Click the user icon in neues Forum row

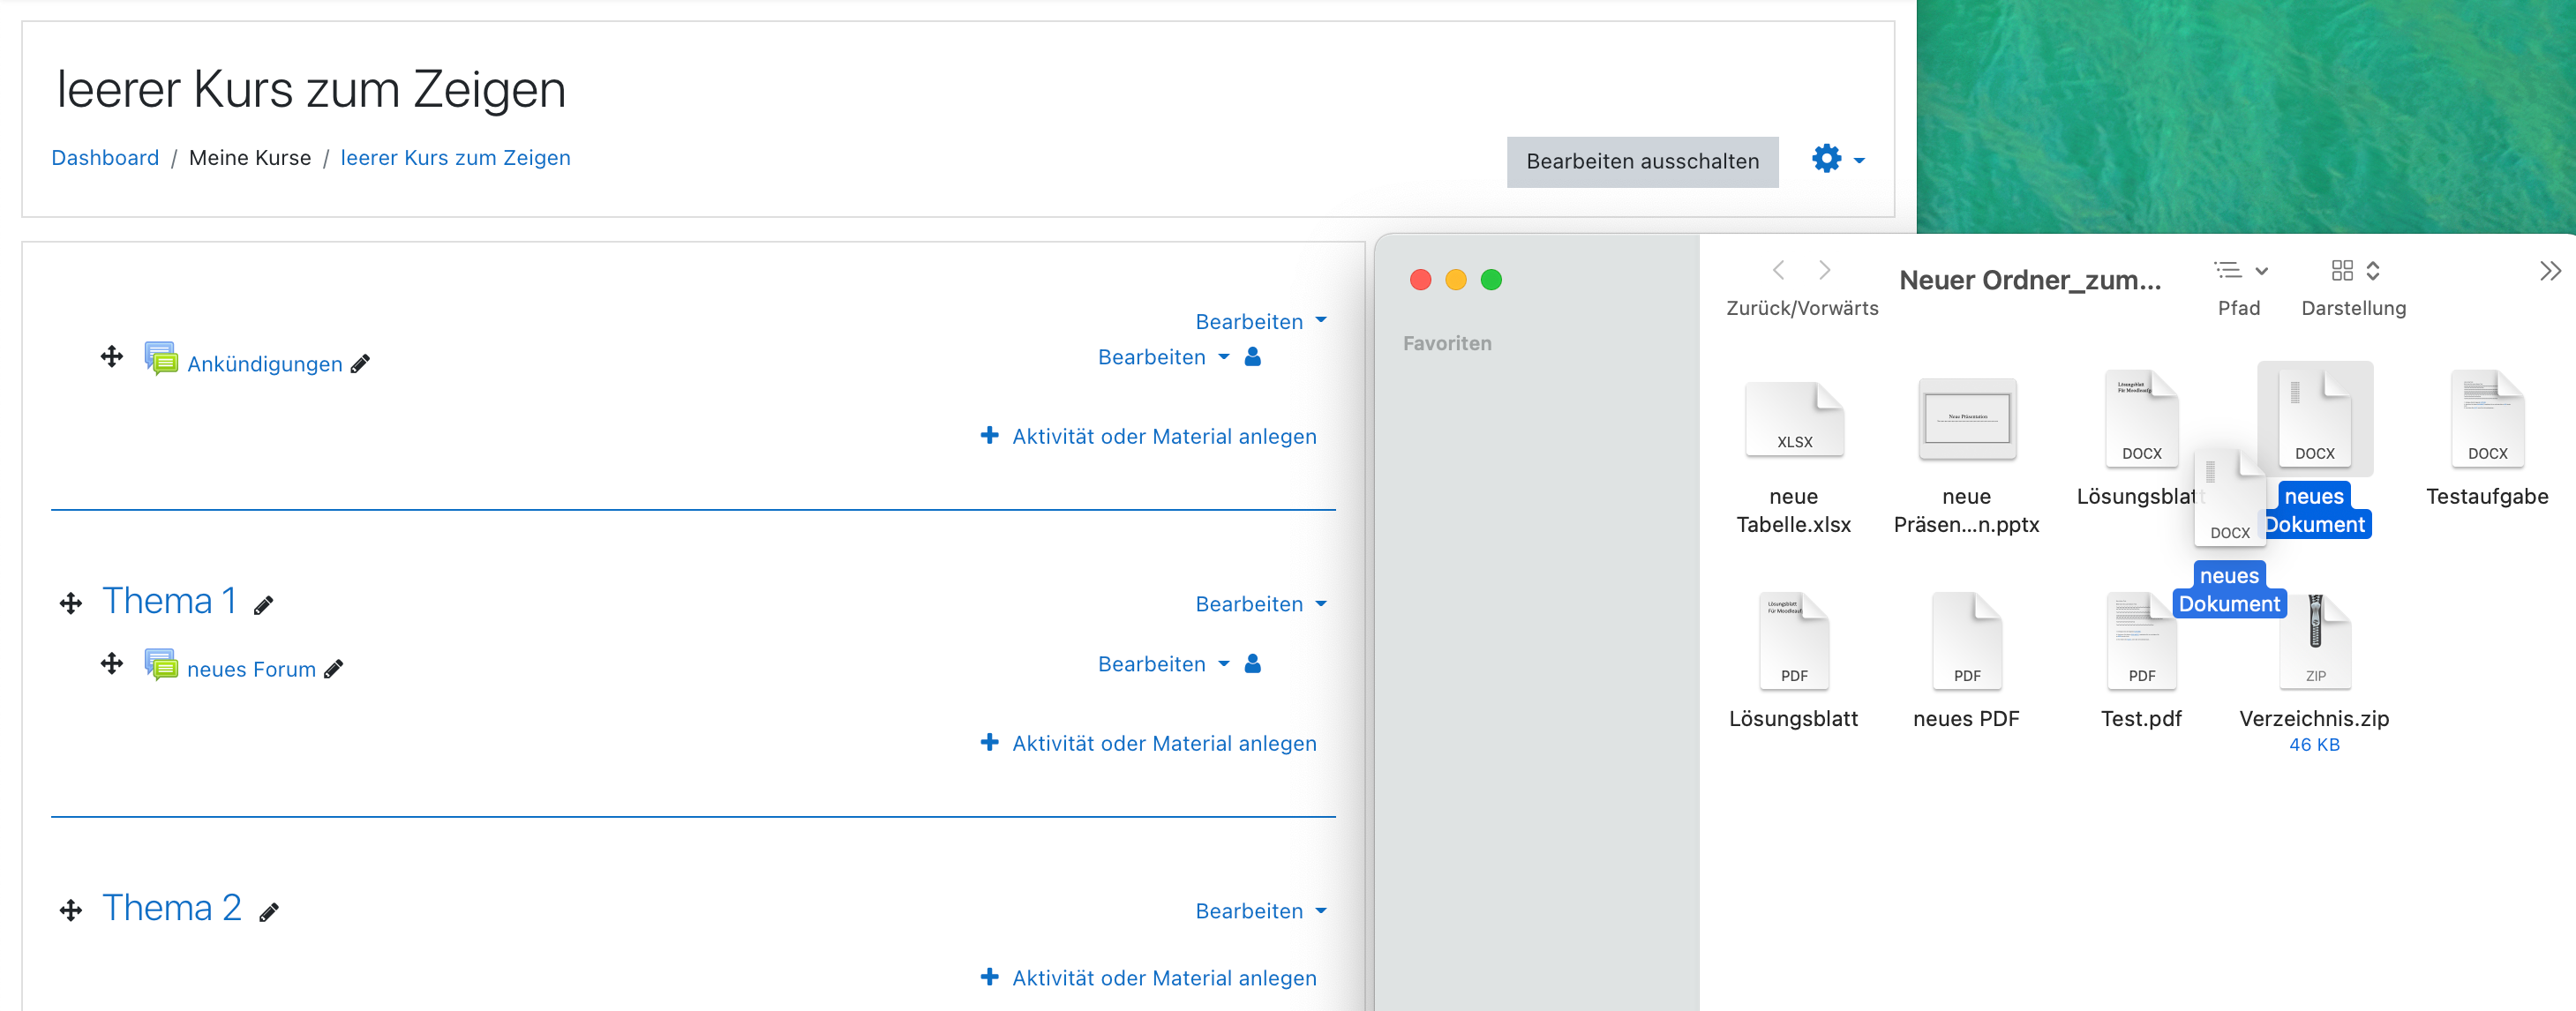(x=1252, y=663)
